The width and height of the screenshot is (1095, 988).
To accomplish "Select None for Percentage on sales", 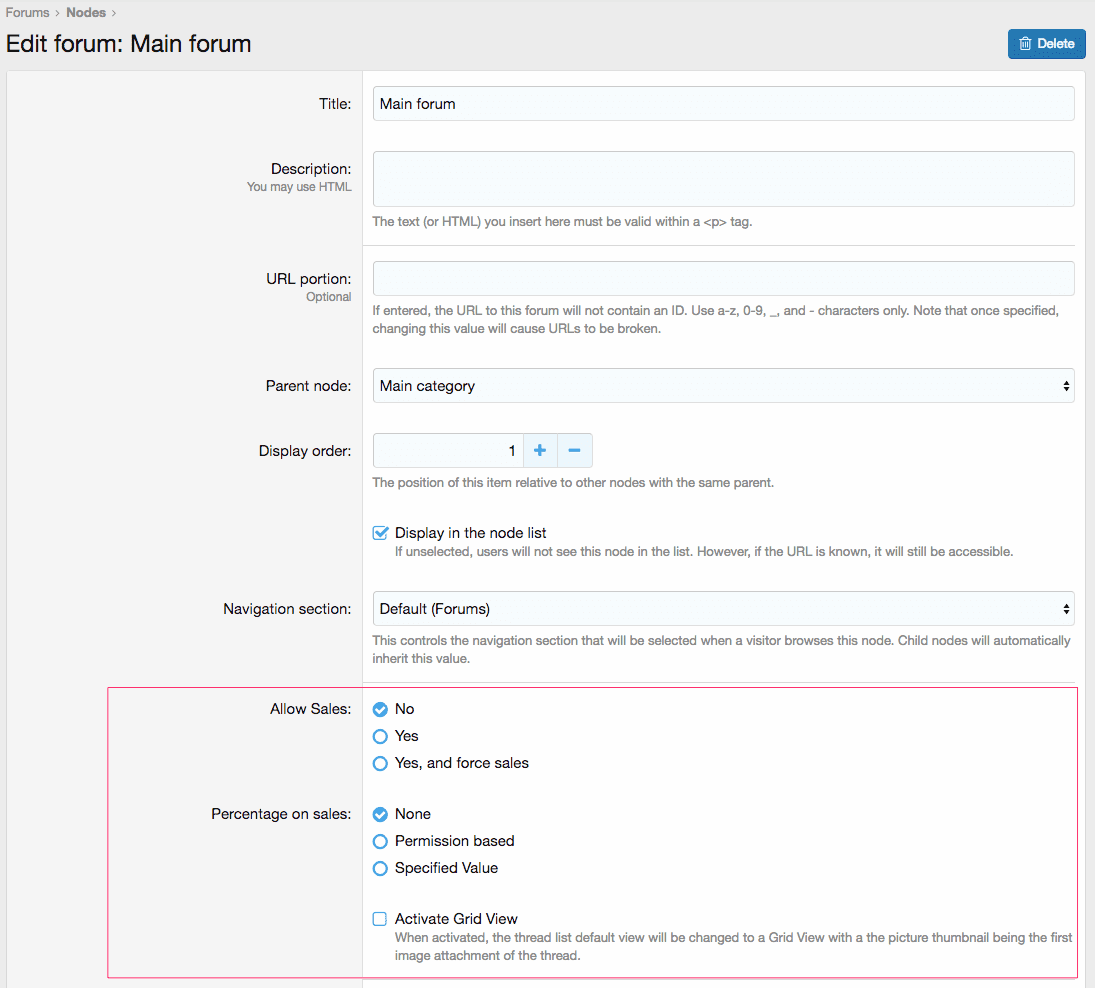I will click(x=380, y=814).
